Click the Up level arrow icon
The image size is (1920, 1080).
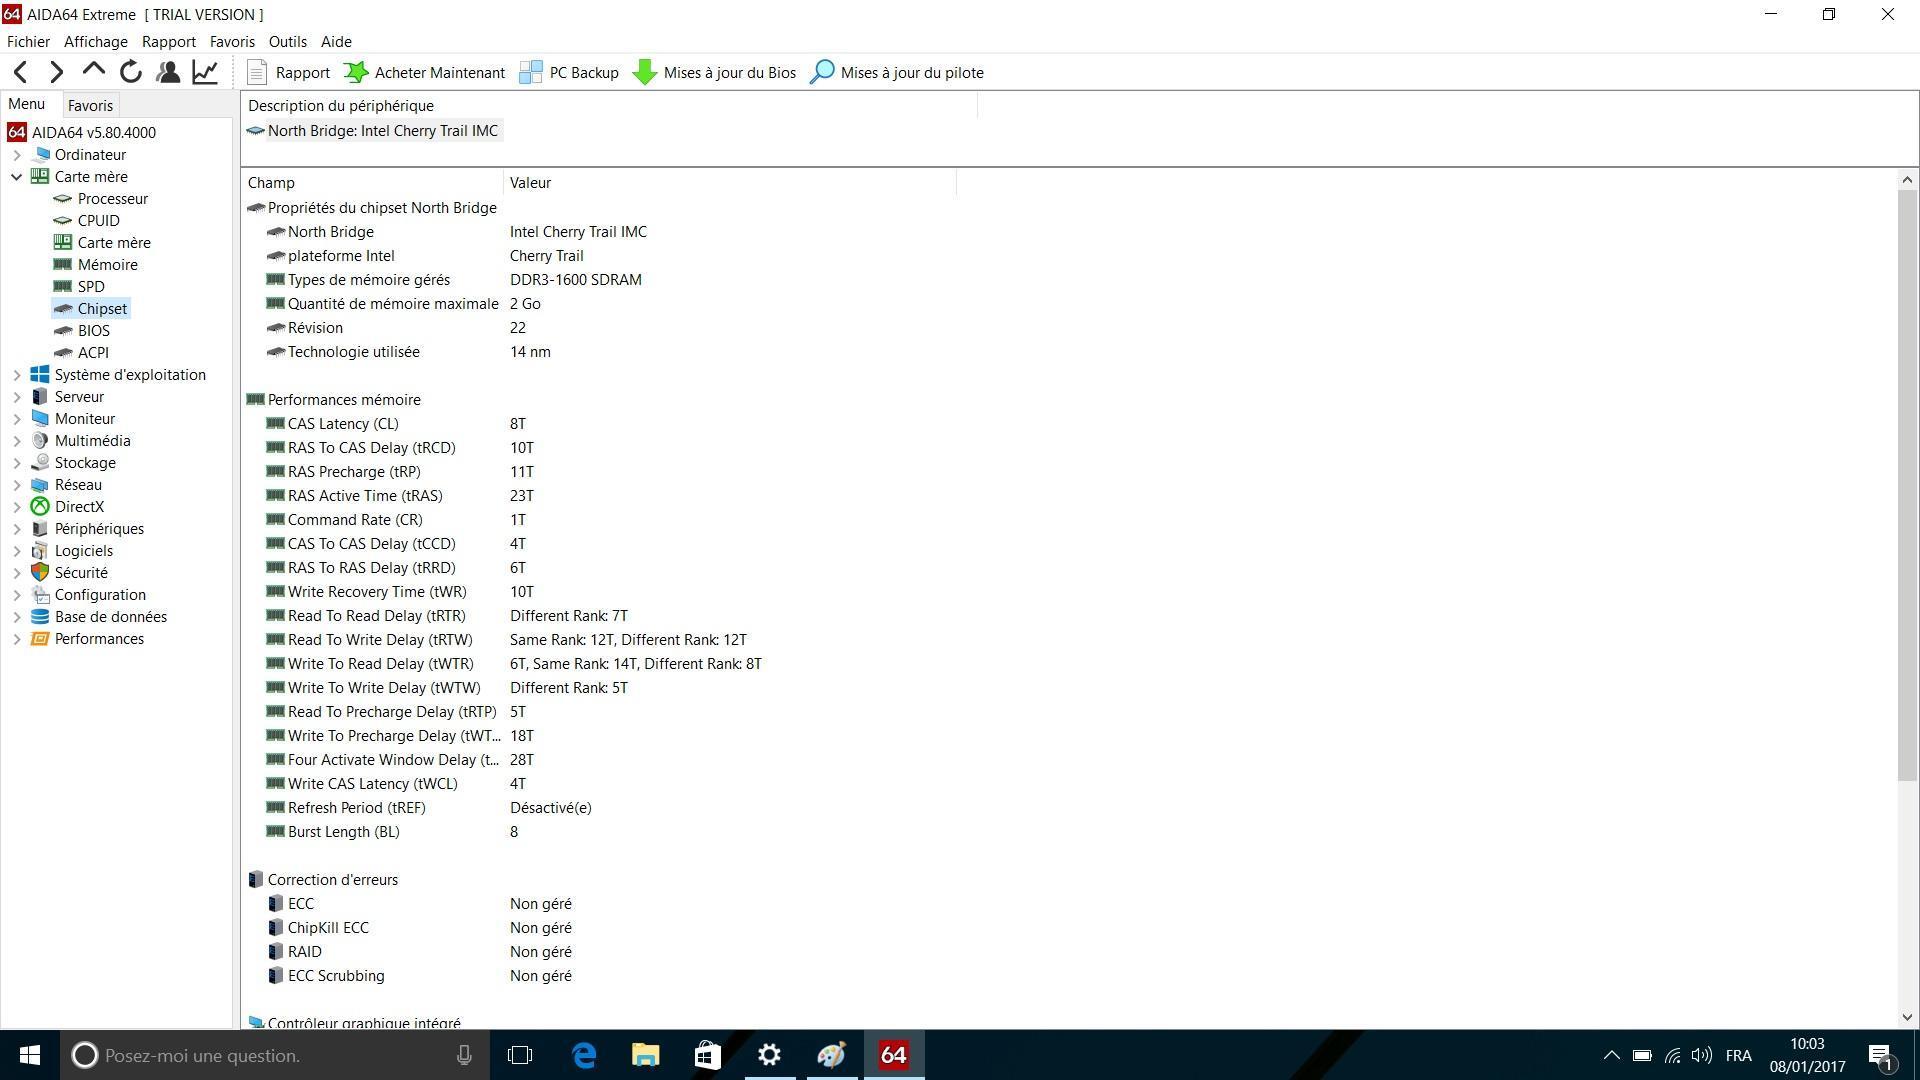94,70
